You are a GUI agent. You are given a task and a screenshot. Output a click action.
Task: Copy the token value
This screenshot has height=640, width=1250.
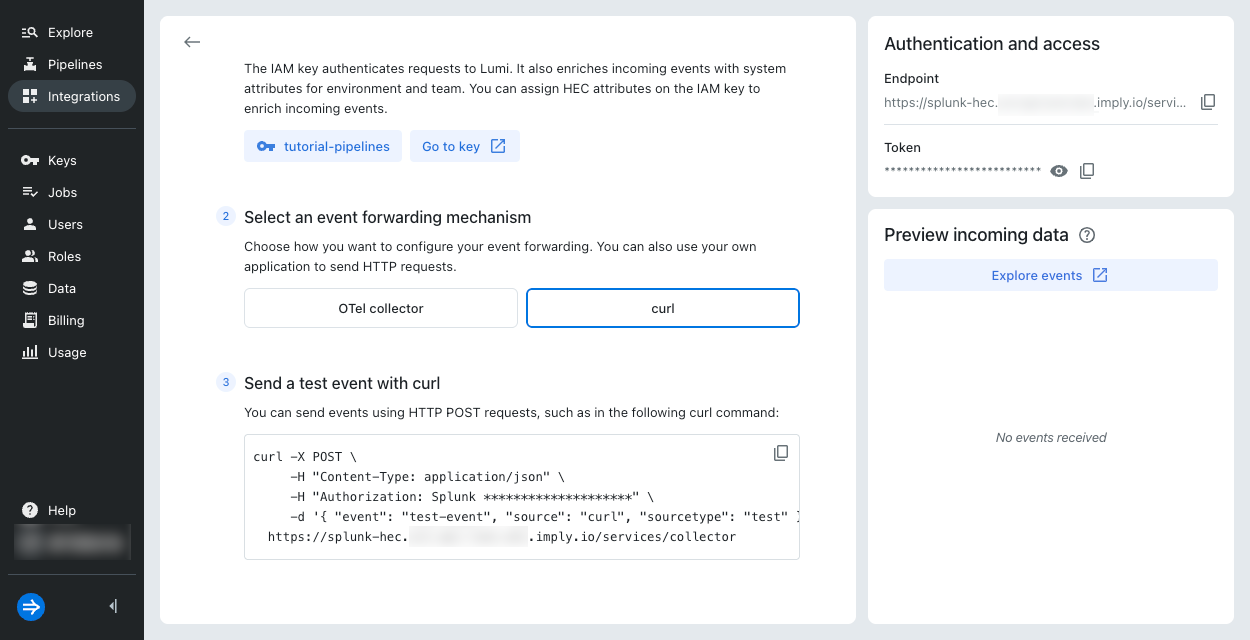point(1087,171)
